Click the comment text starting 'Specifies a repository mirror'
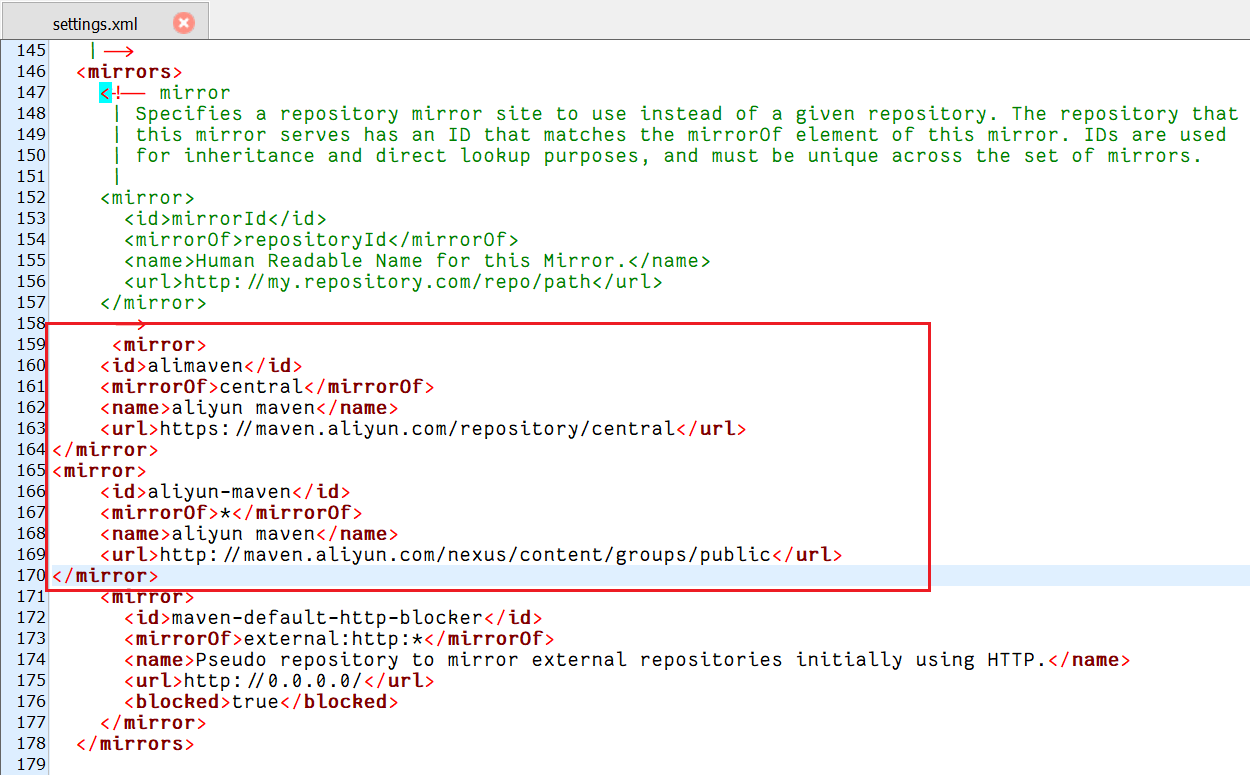1250x775 pixels. (686, 113)
